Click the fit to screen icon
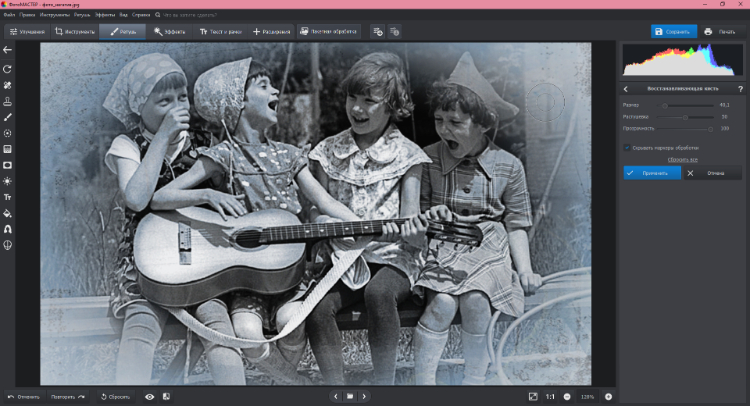The image size is (750, 406). tap(533, 397)
